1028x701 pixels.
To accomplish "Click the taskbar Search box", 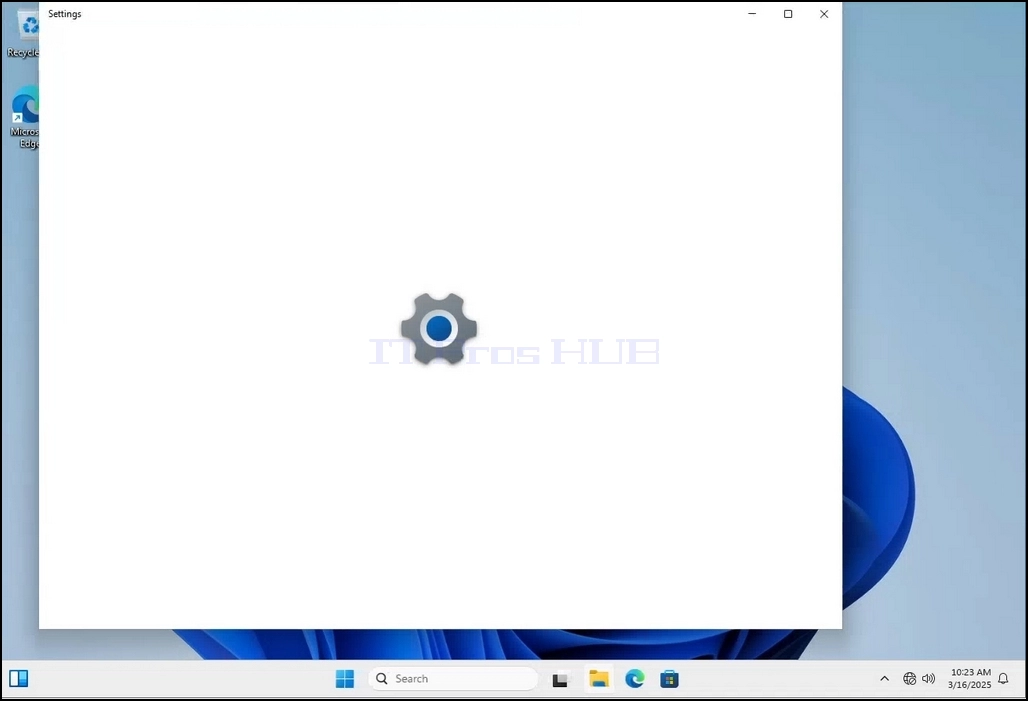I will (453, 679).
